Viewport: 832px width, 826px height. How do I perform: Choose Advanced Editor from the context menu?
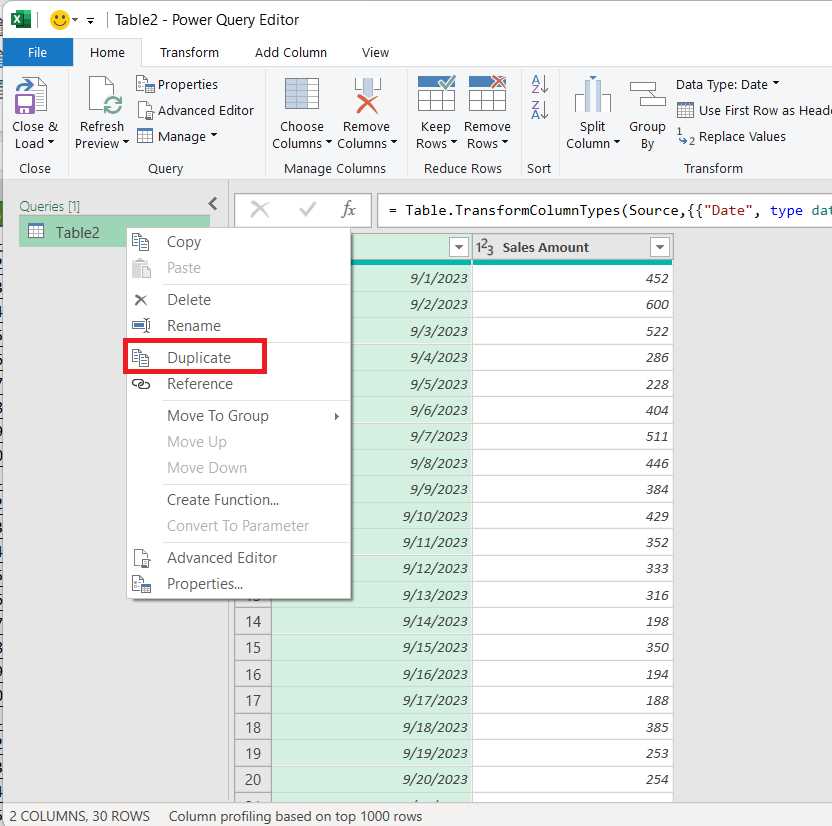pyautogui.click(x=238, y=558)
